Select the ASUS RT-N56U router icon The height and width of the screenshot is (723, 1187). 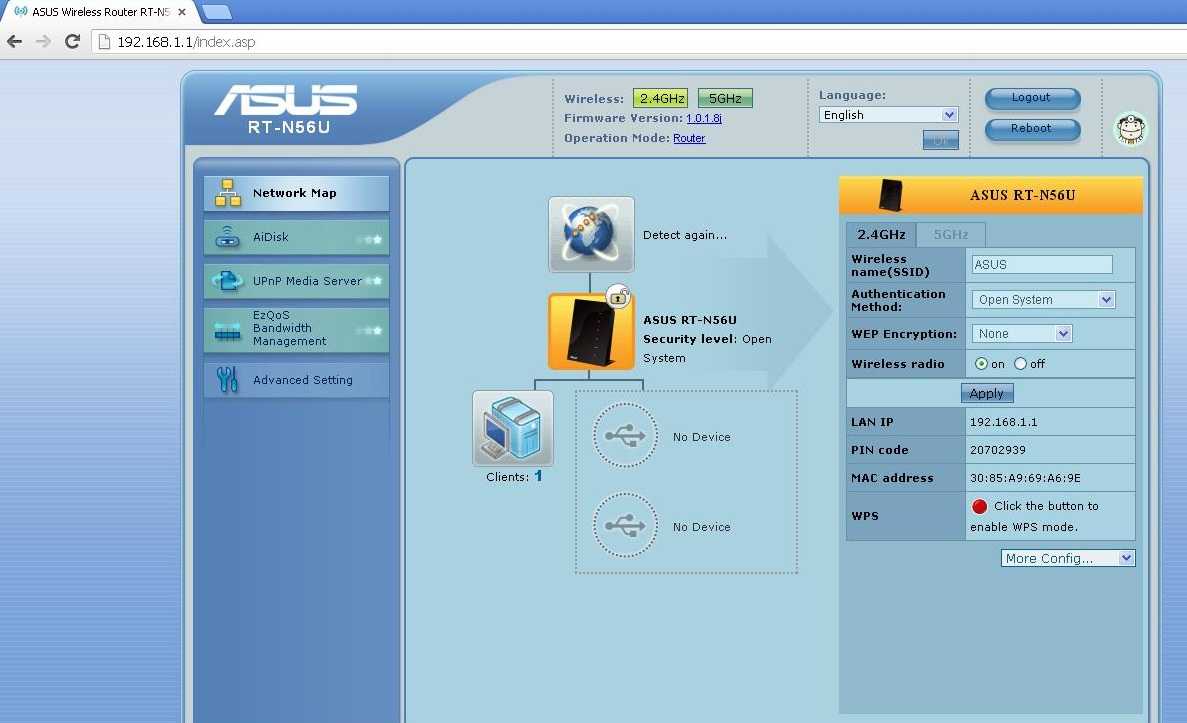(591, 331)
